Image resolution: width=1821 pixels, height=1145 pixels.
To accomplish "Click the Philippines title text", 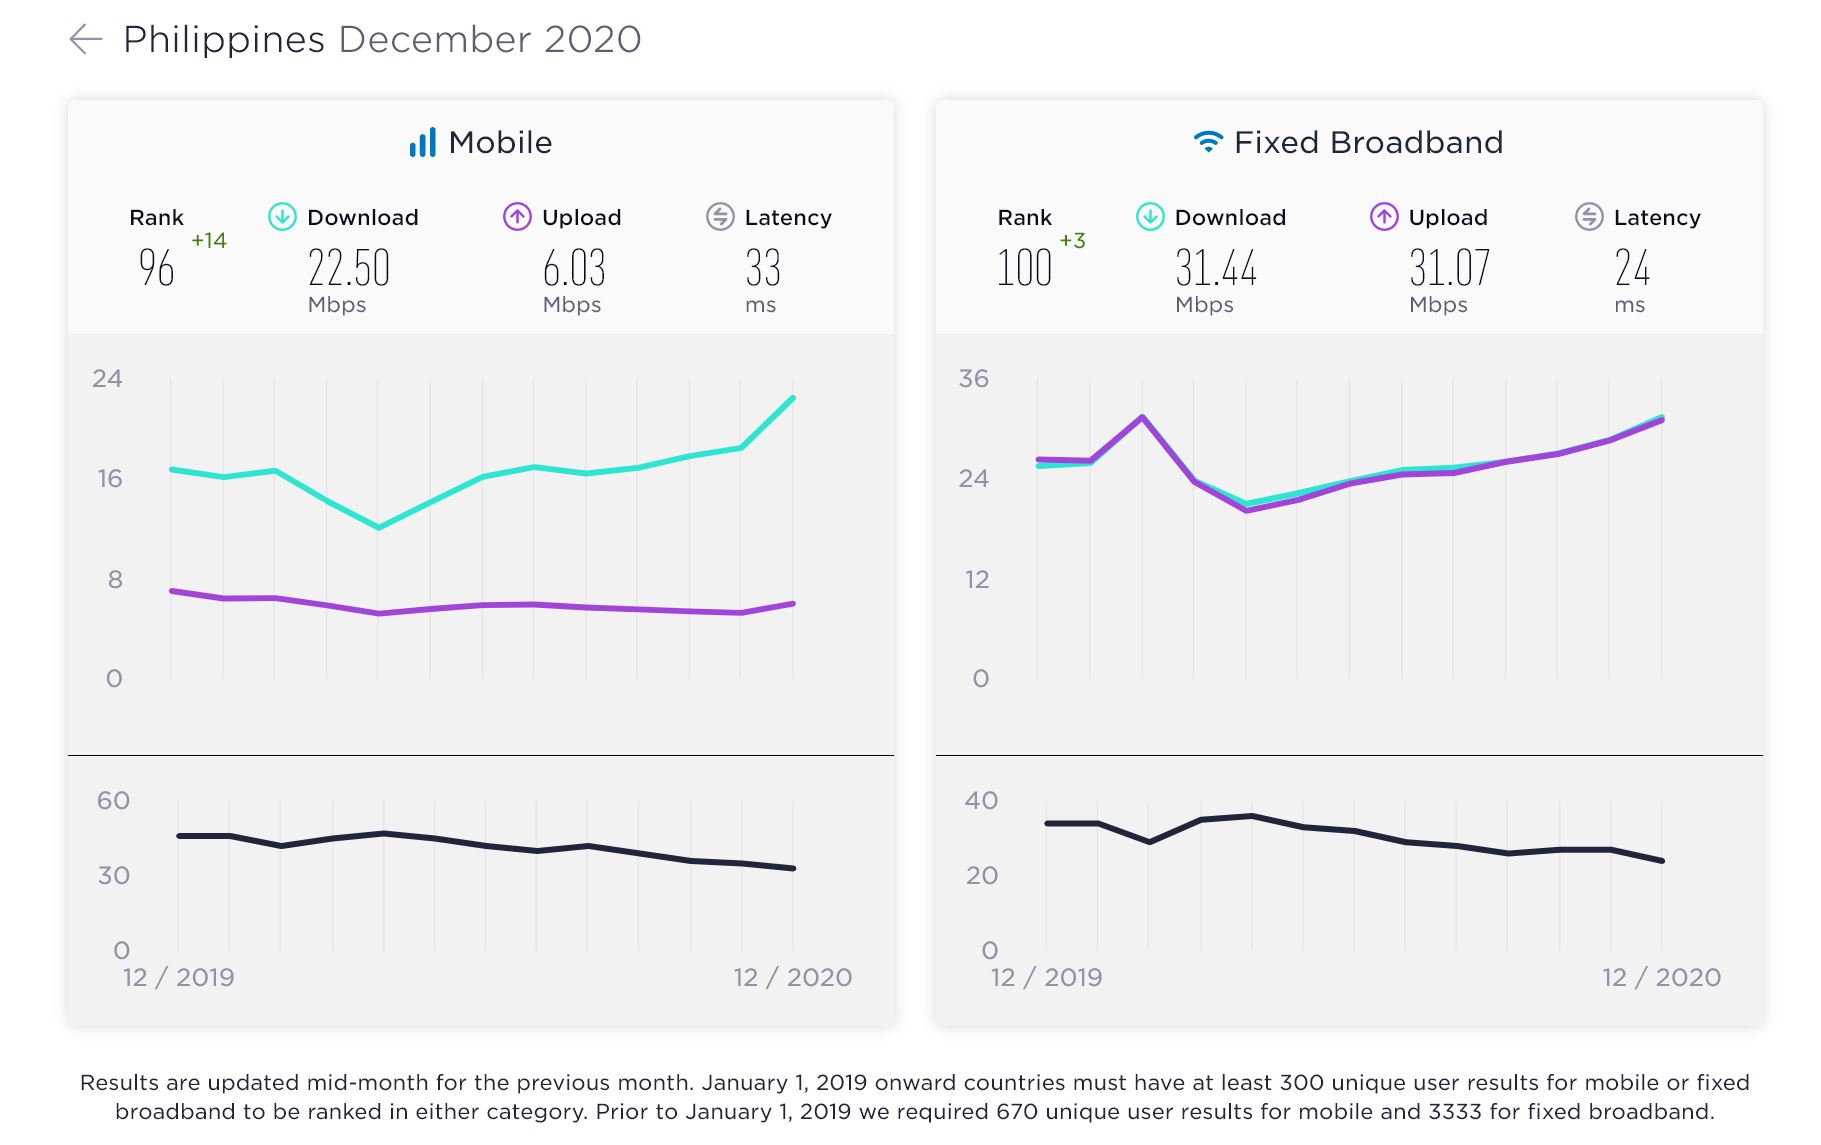I will 224,40.
